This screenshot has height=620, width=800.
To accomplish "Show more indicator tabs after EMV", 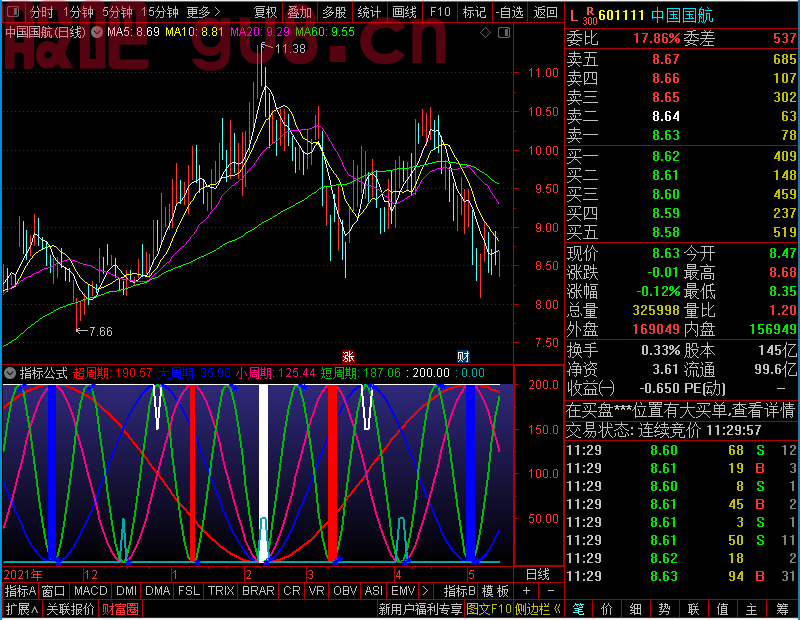I will tap(425, 591).
